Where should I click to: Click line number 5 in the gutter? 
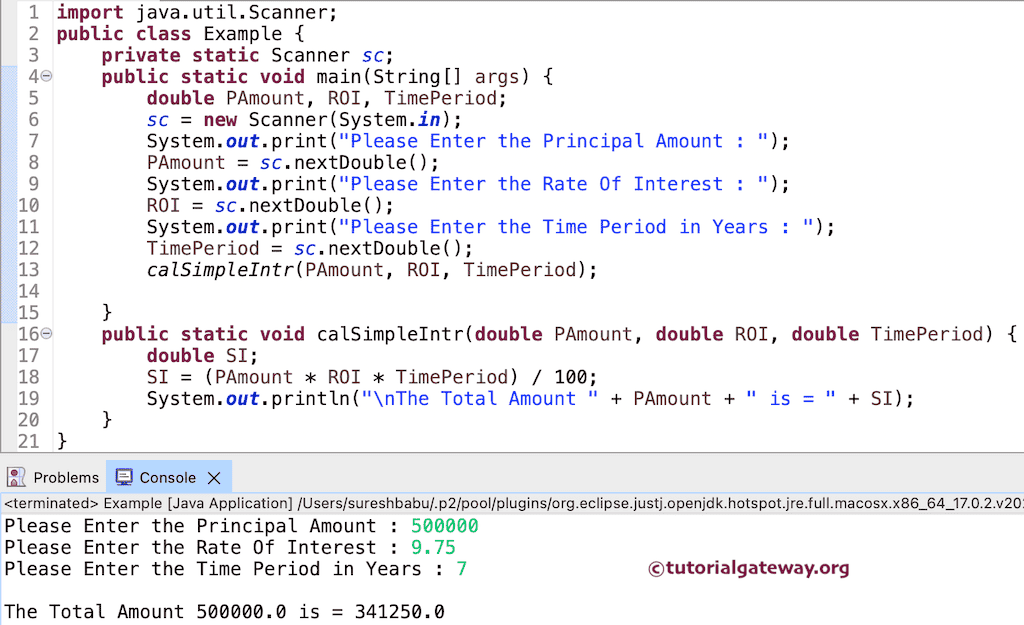coord(33,98)
